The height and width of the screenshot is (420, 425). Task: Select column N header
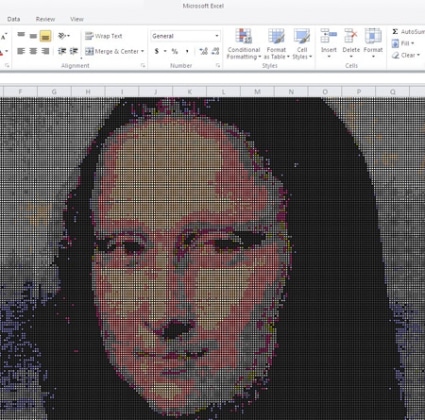point(291,92)
